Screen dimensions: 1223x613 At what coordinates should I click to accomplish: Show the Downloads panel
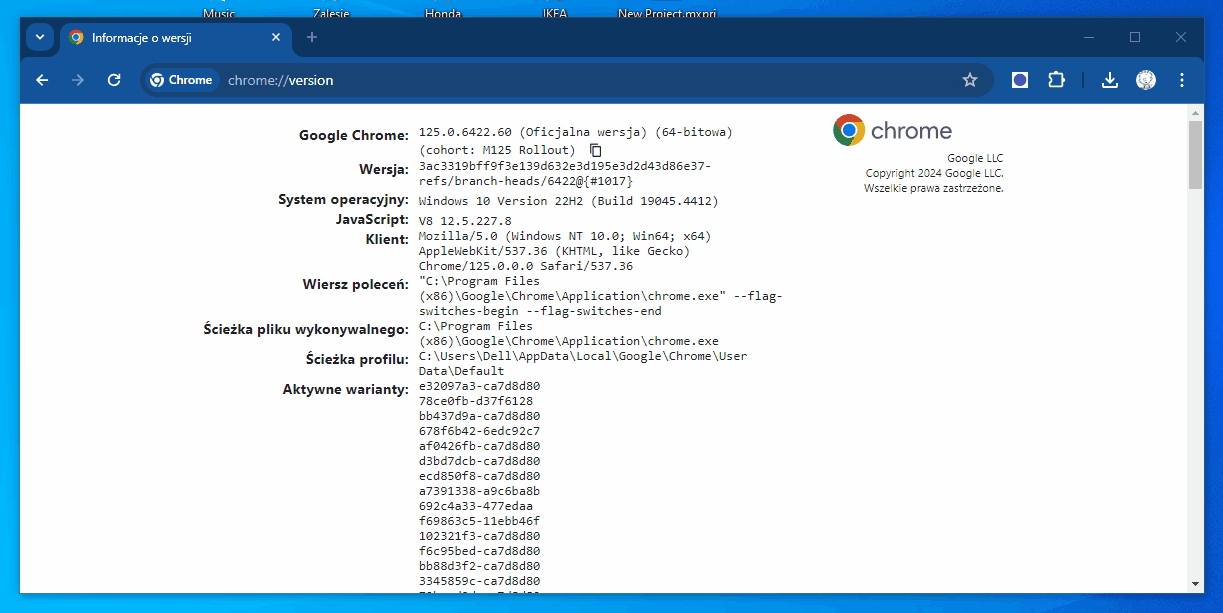click(1109, 80)
